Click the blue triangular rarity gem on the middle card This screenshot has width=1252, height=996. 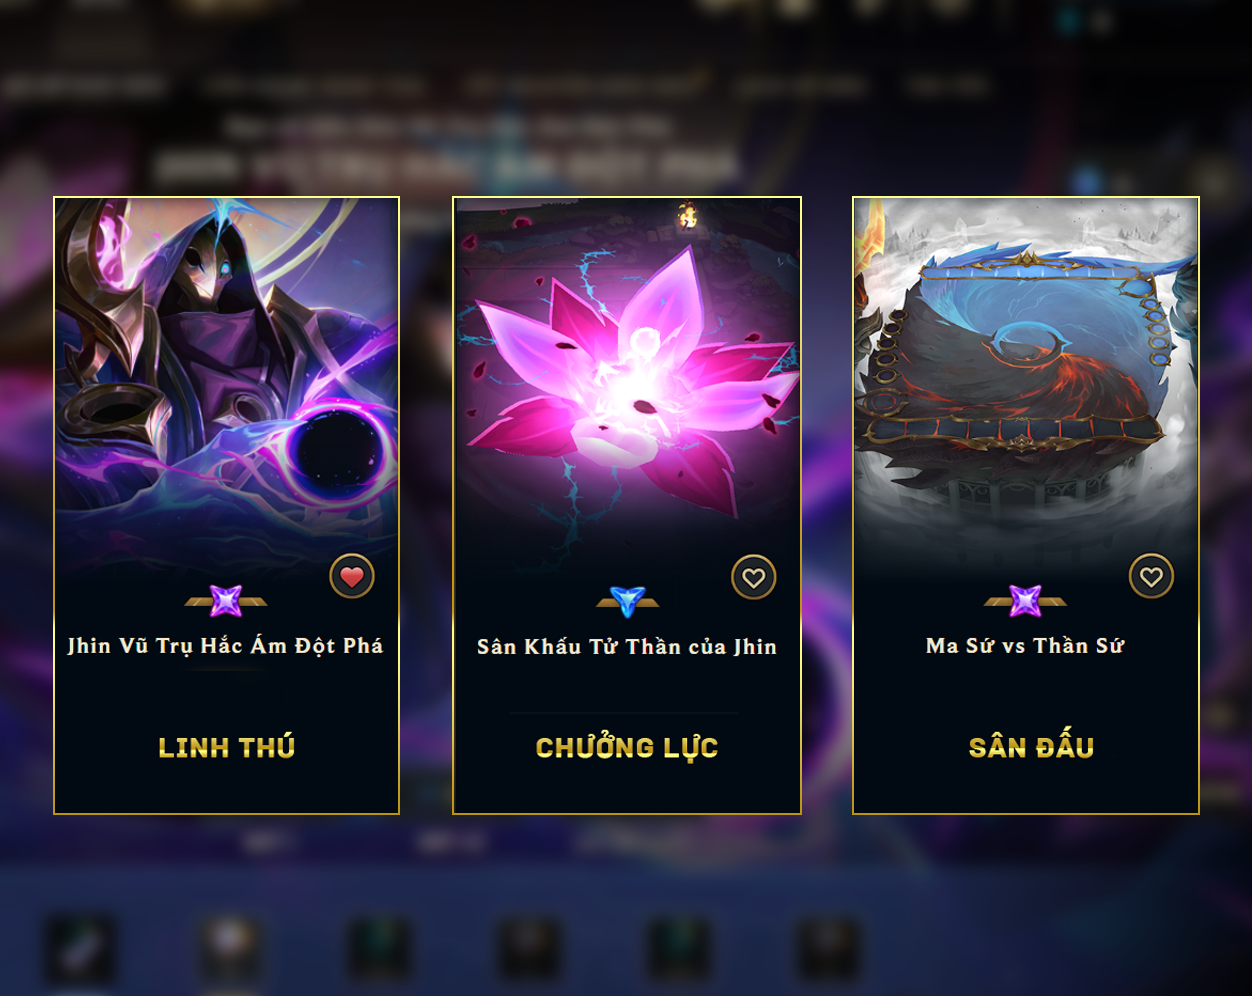pyautogui.click(x=627, y=601)
